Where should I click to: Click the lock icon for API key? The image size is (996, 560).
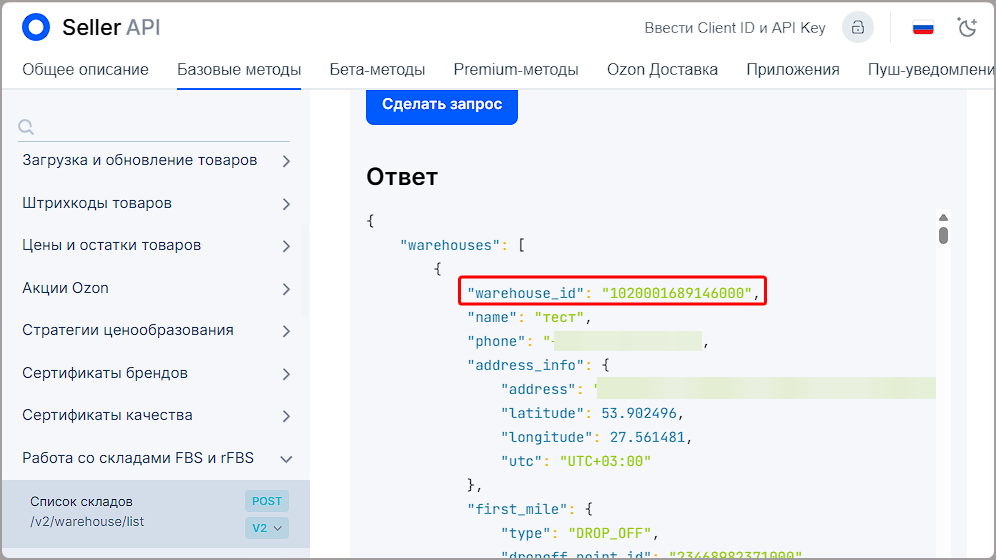[x=857, y=28]
